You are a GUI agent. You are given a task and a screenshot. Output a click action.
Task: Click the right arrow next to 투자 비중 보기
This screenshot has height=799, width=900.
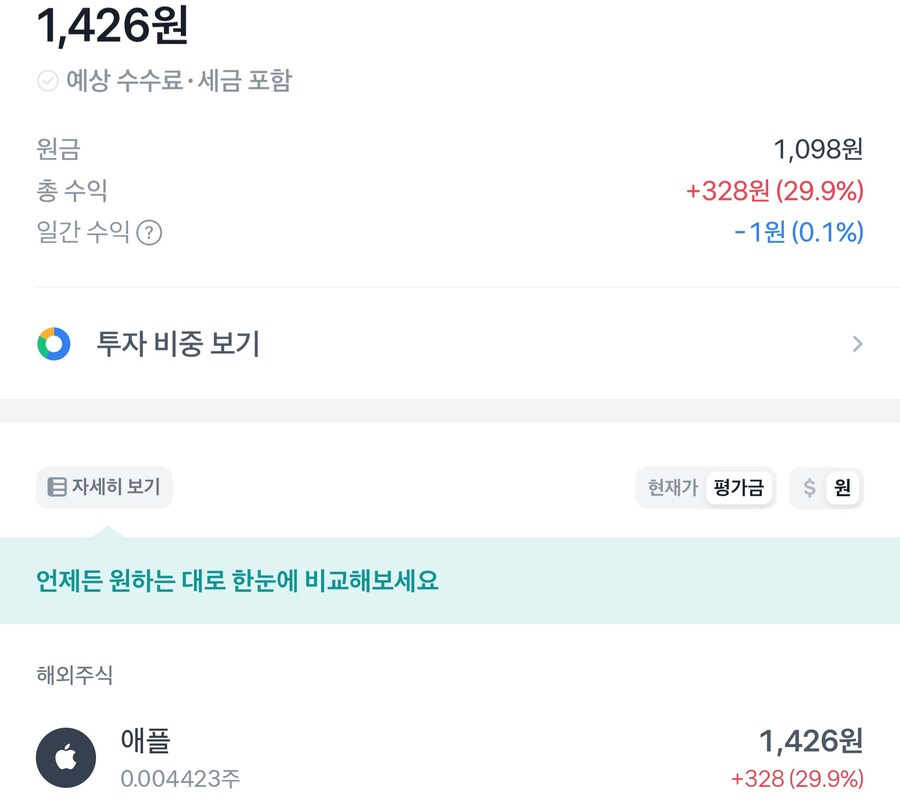857,343
